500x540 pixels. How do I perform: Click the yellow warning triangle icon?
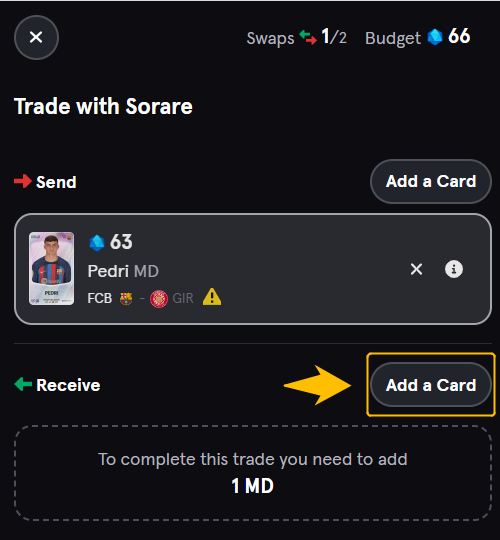(212, 297)
